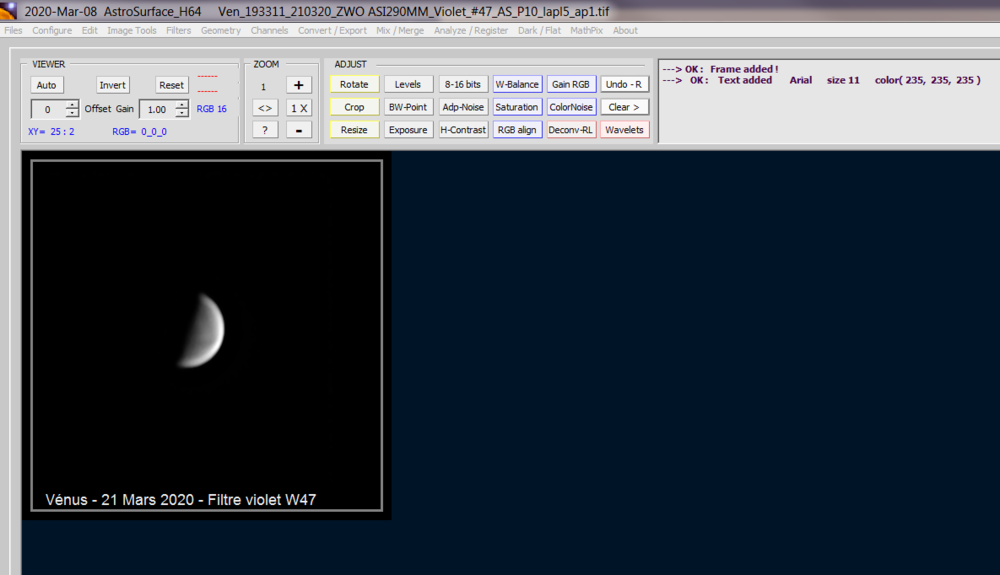Open the Exposure adjustment
The width and height of the screenshot is (1000, 575).
coord(408,129)
